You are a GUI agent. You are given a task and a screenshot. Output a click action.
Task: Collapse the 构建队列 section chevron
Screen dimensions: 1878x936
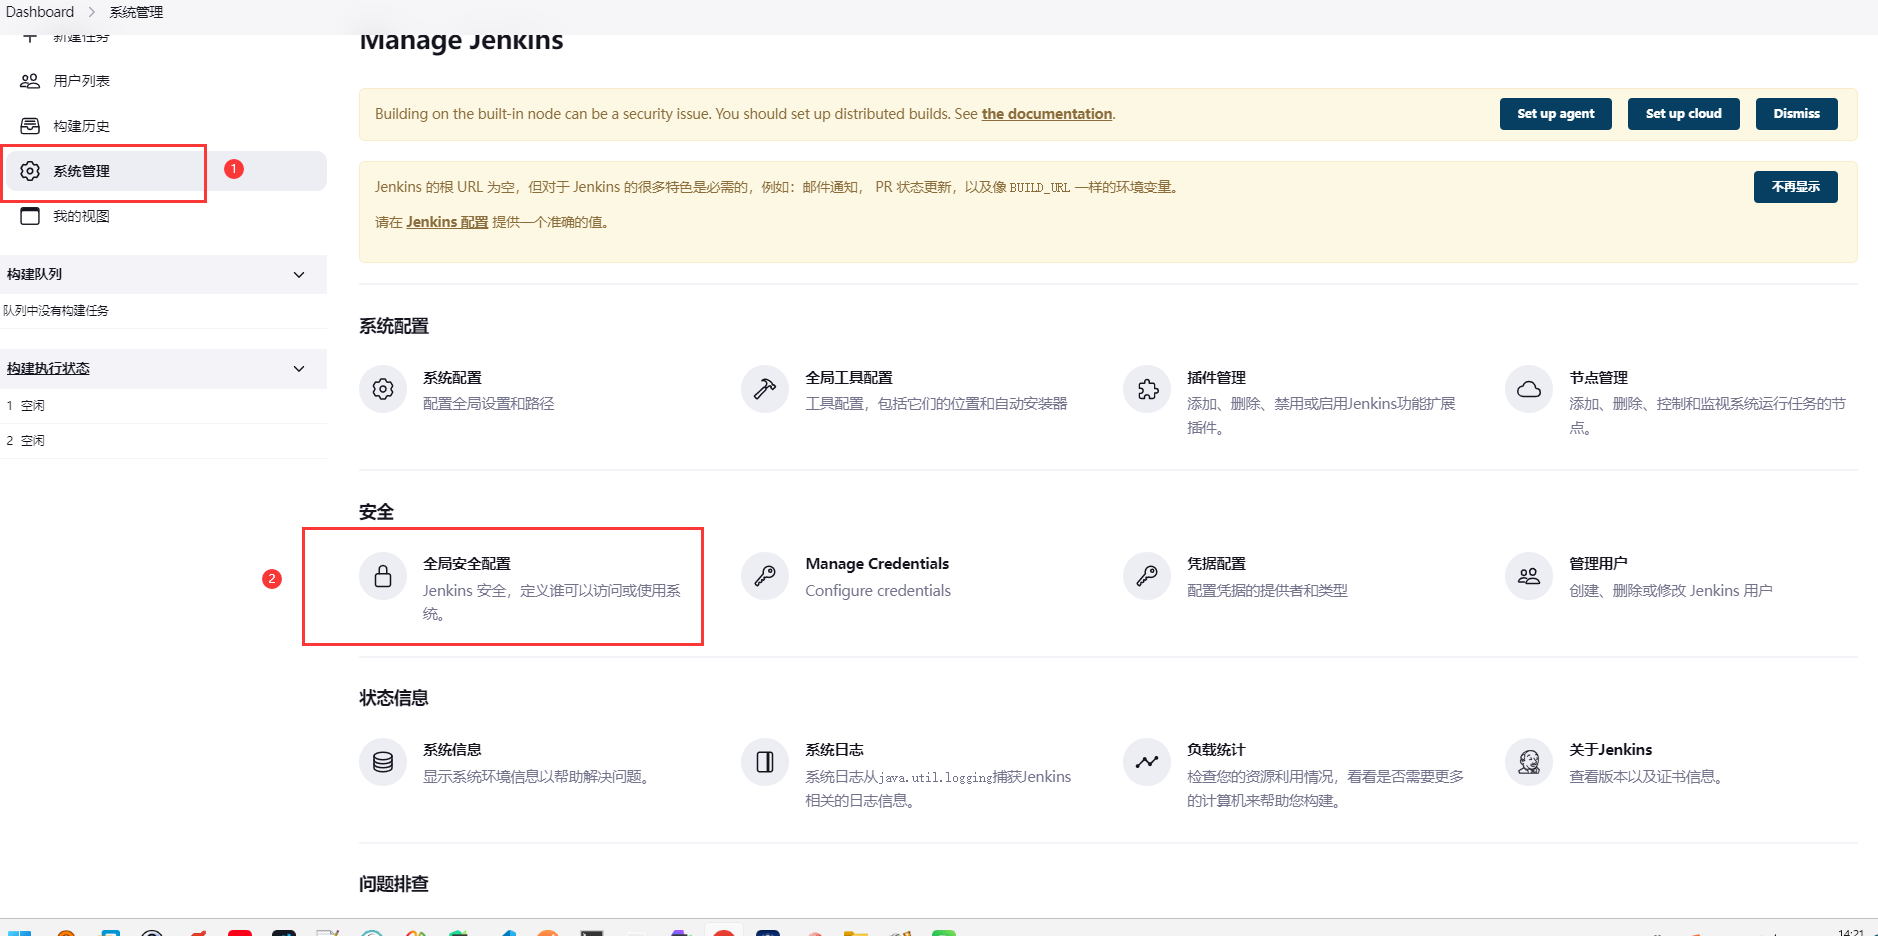pos(299,275)
